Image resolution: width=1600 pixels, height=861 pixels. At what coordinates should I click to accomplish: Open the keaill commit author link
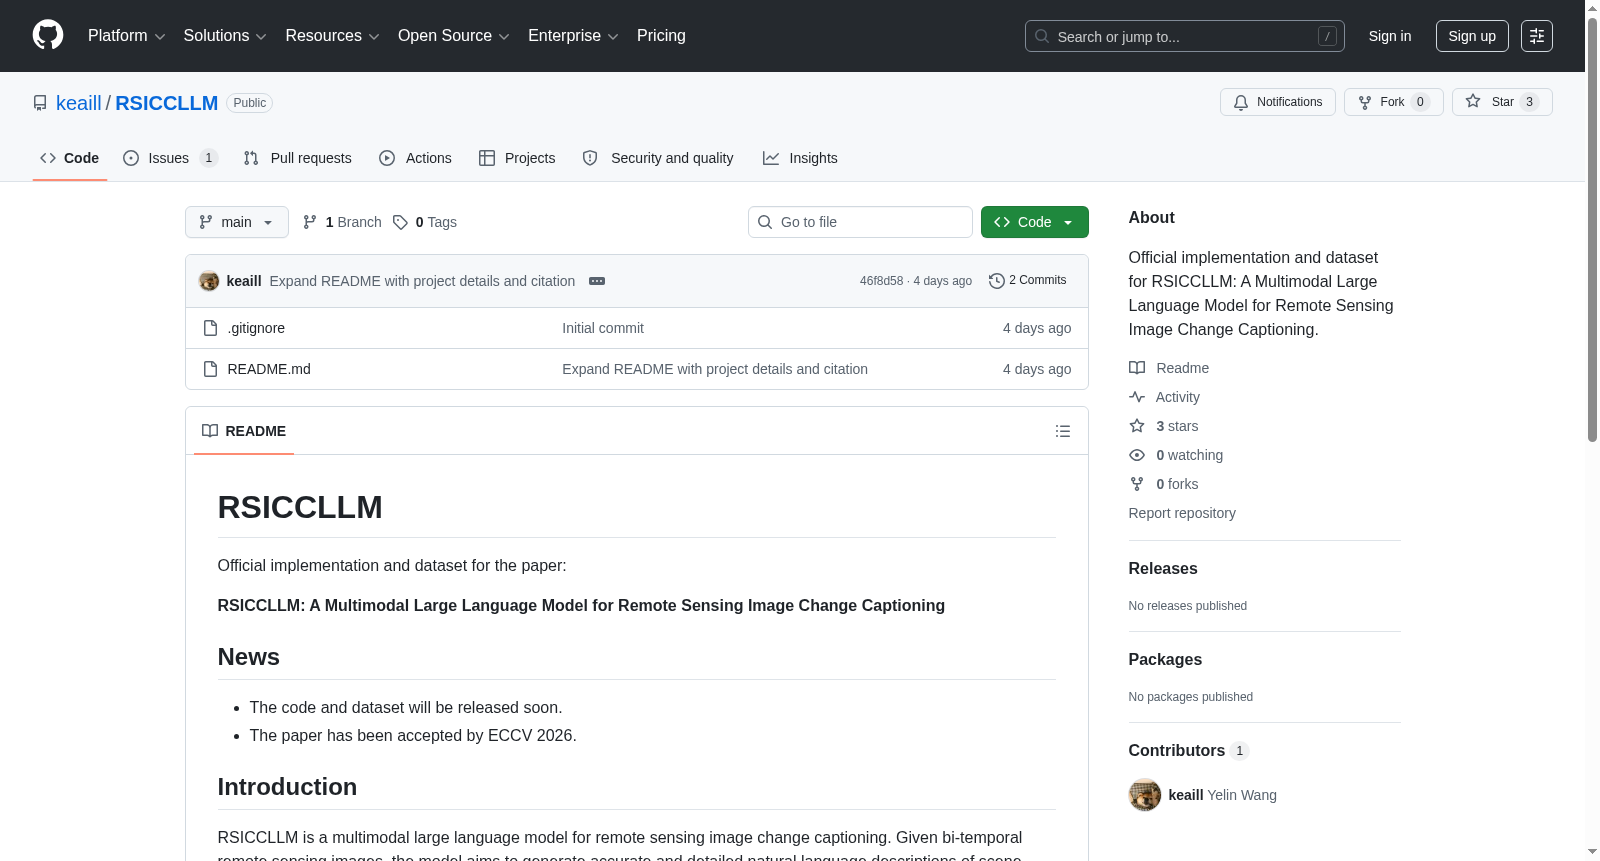tap(244, 281)
